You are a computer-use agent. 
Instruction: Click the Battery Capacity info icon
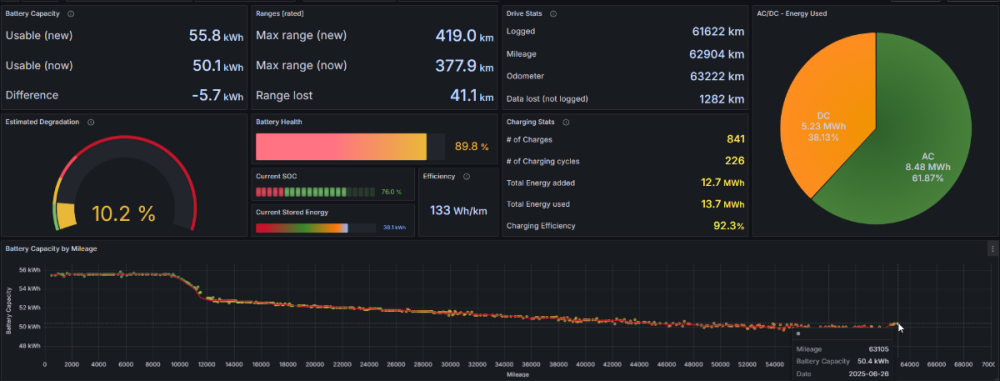point(70,13)
